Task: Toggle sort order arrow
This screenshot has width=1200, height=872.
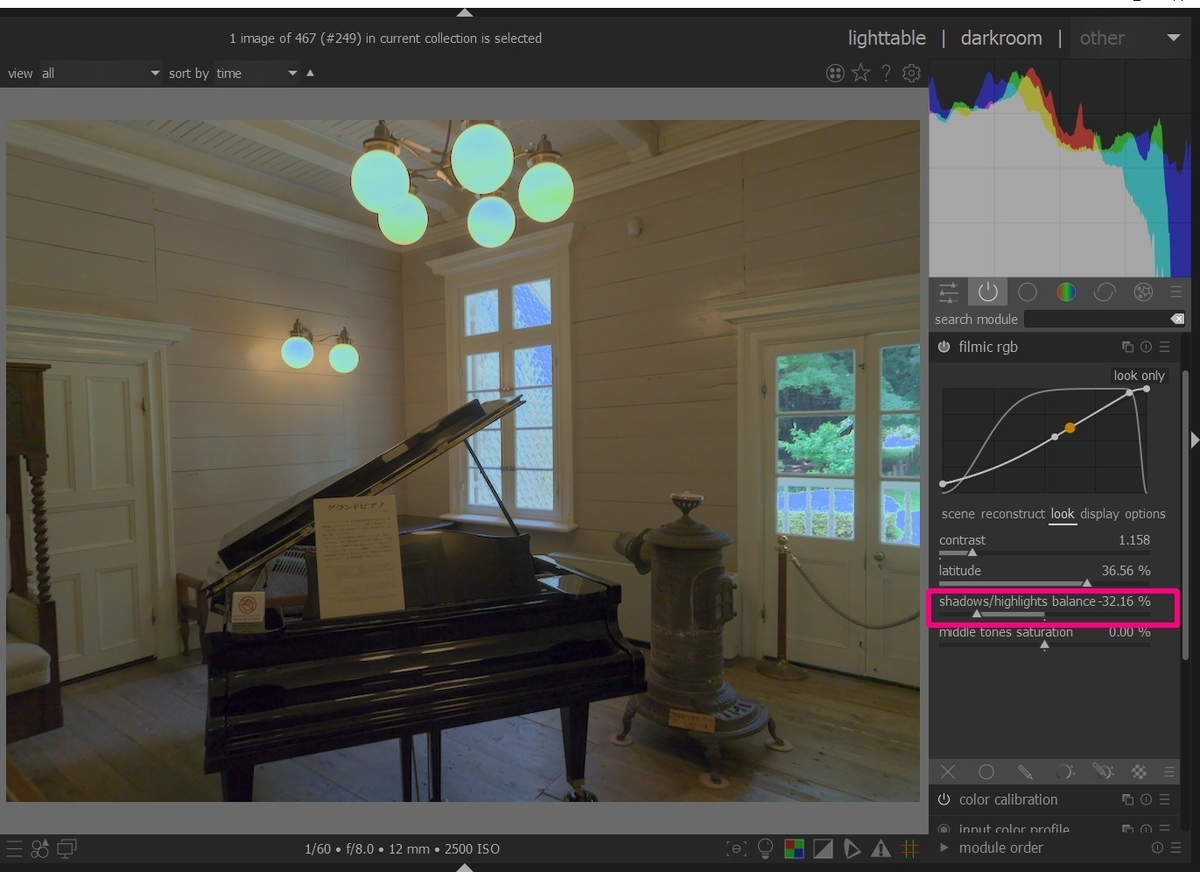Action: pos(310,73)
